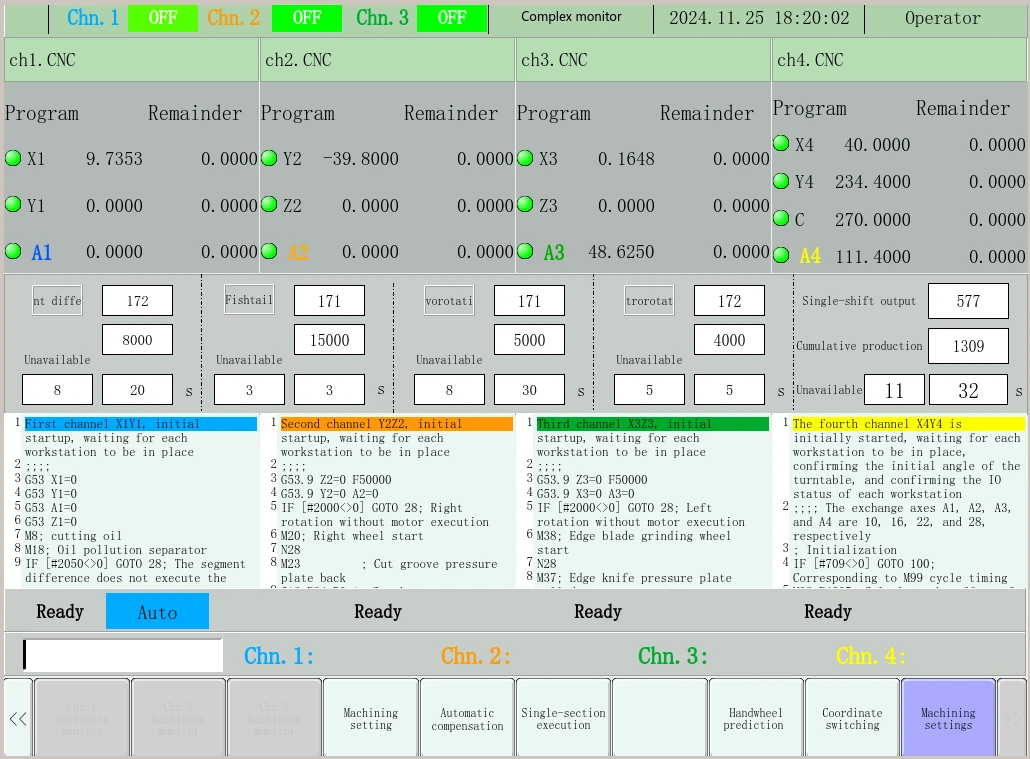Click the command input box beside Chn. 1:
Viewport: 1030px width, 759px height.
tap(123, 655)
